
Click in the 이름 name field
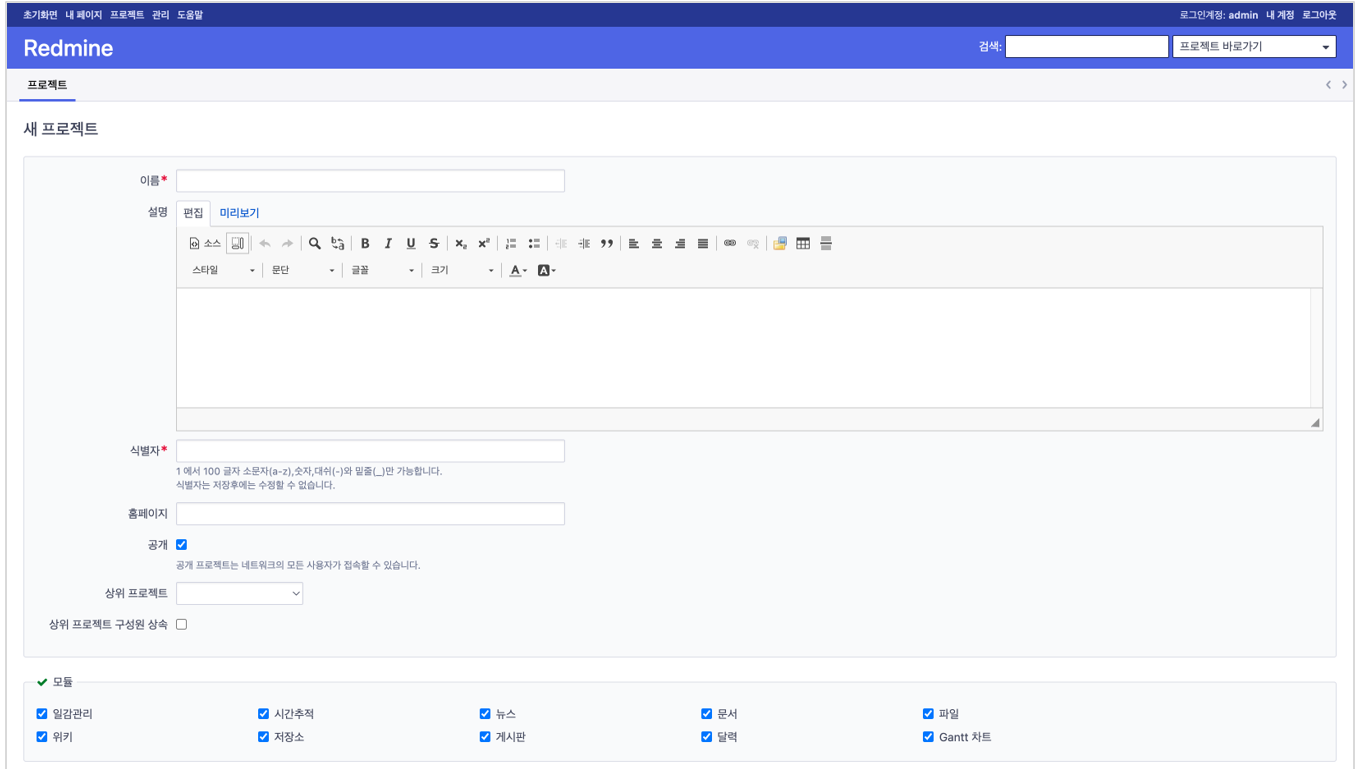click(x=370, y=181)
